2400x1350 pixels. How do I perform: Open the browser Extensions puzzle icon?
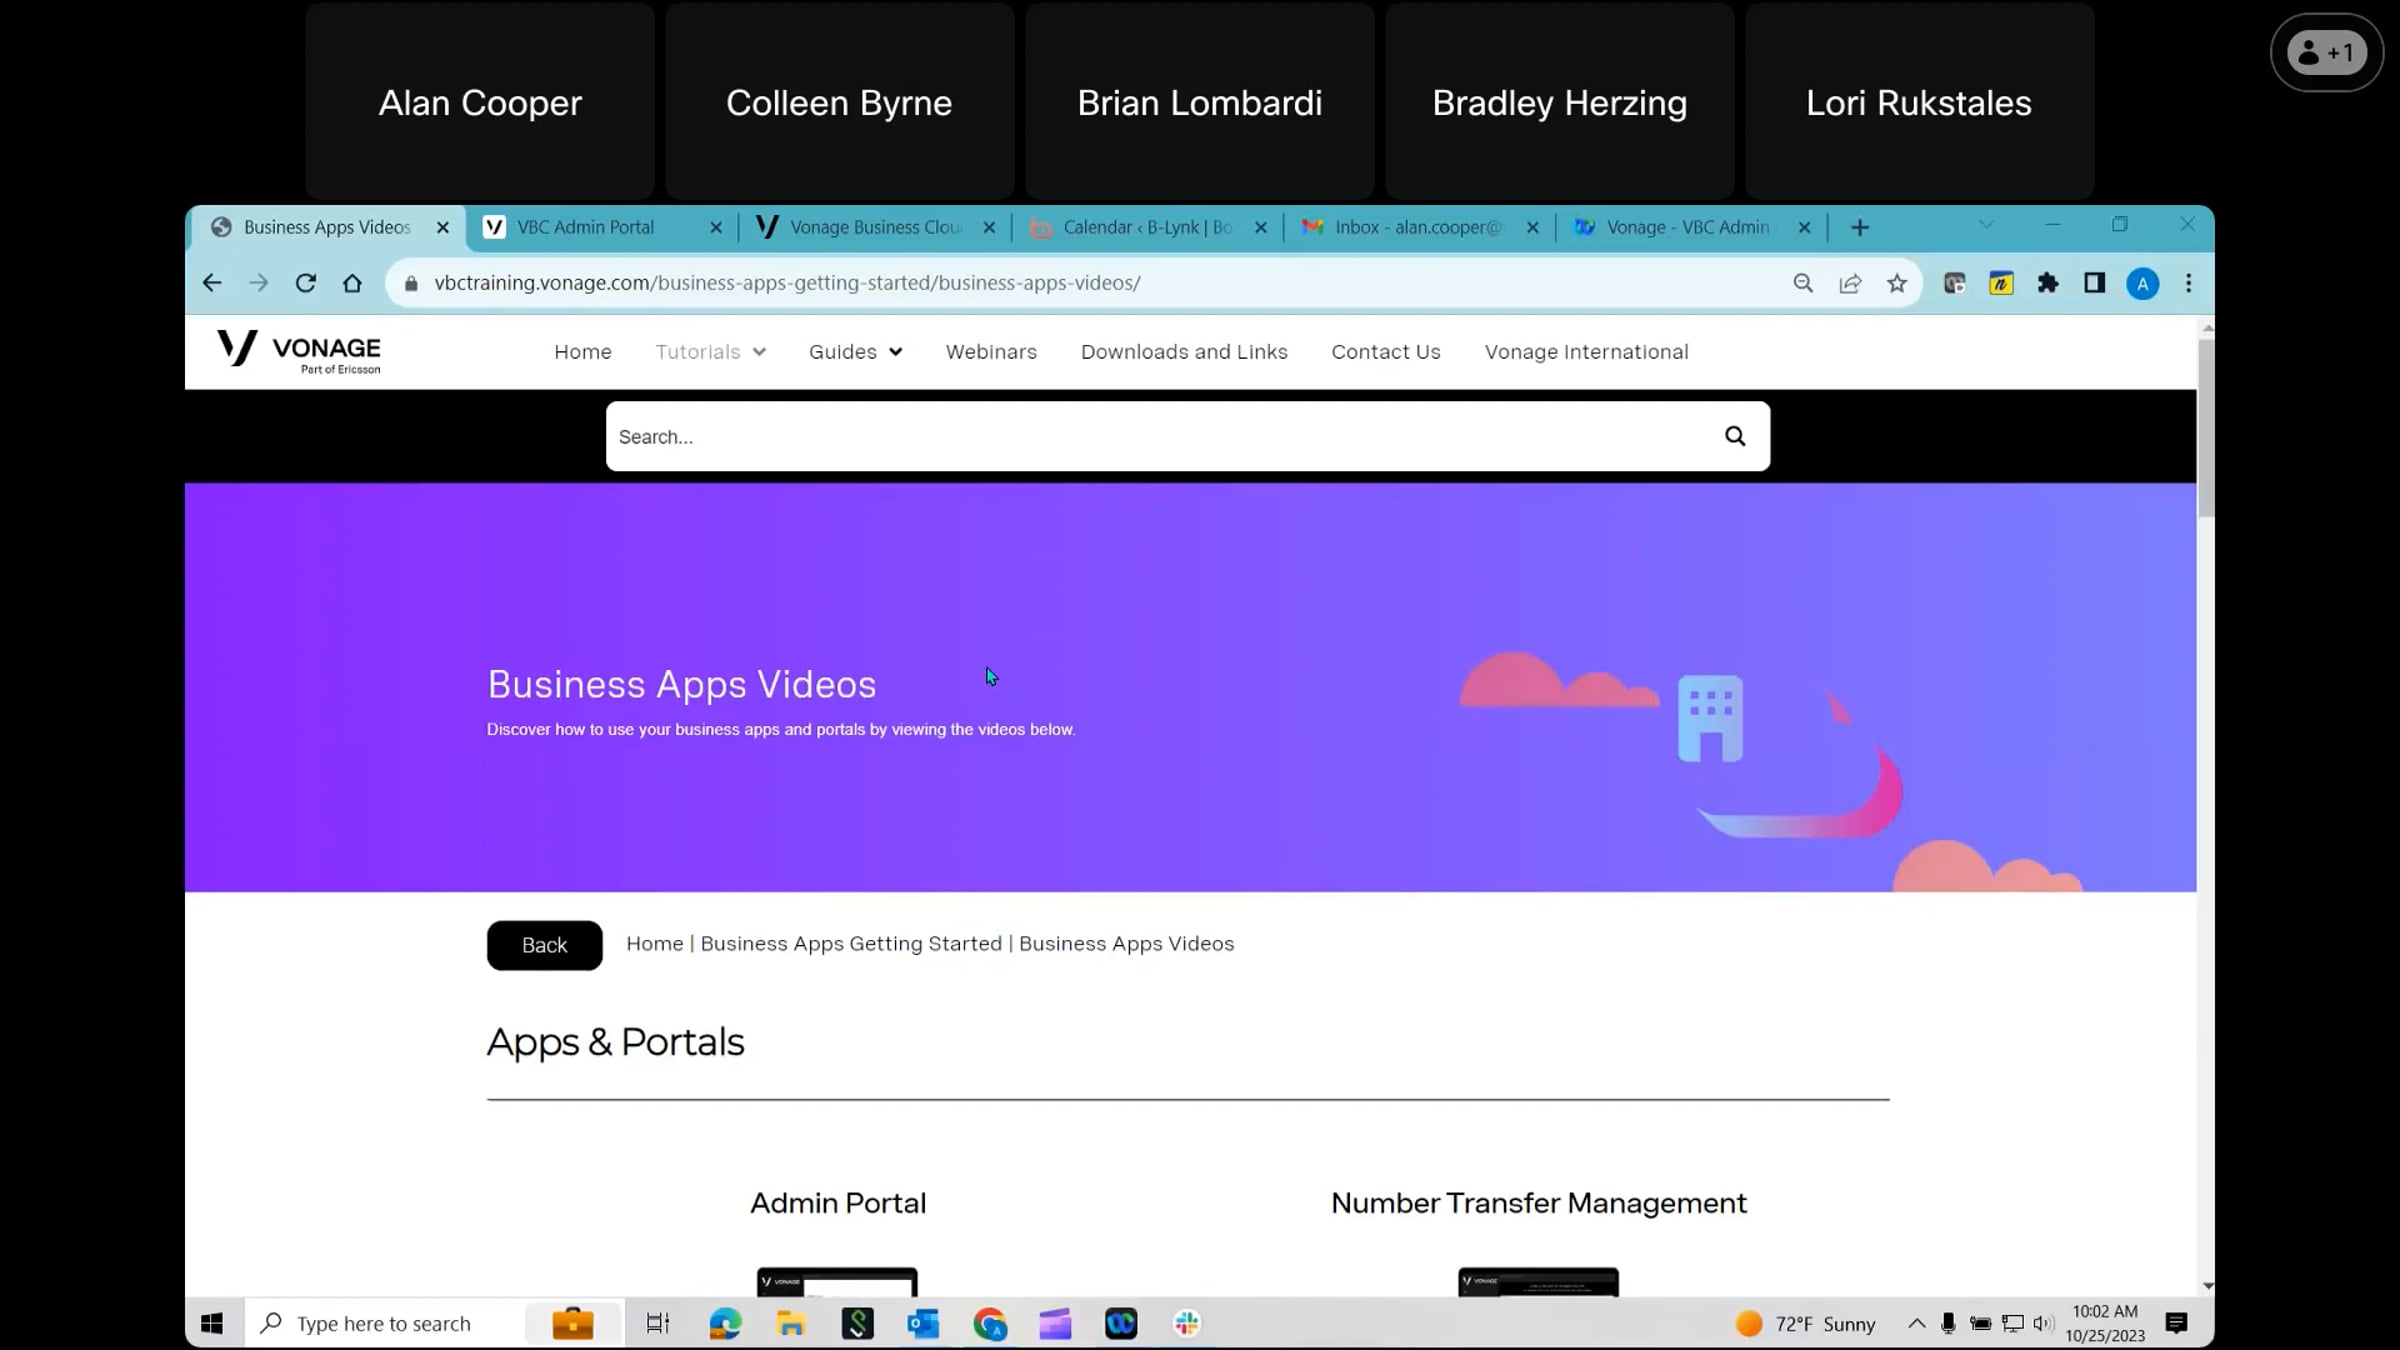(2047, 283)
